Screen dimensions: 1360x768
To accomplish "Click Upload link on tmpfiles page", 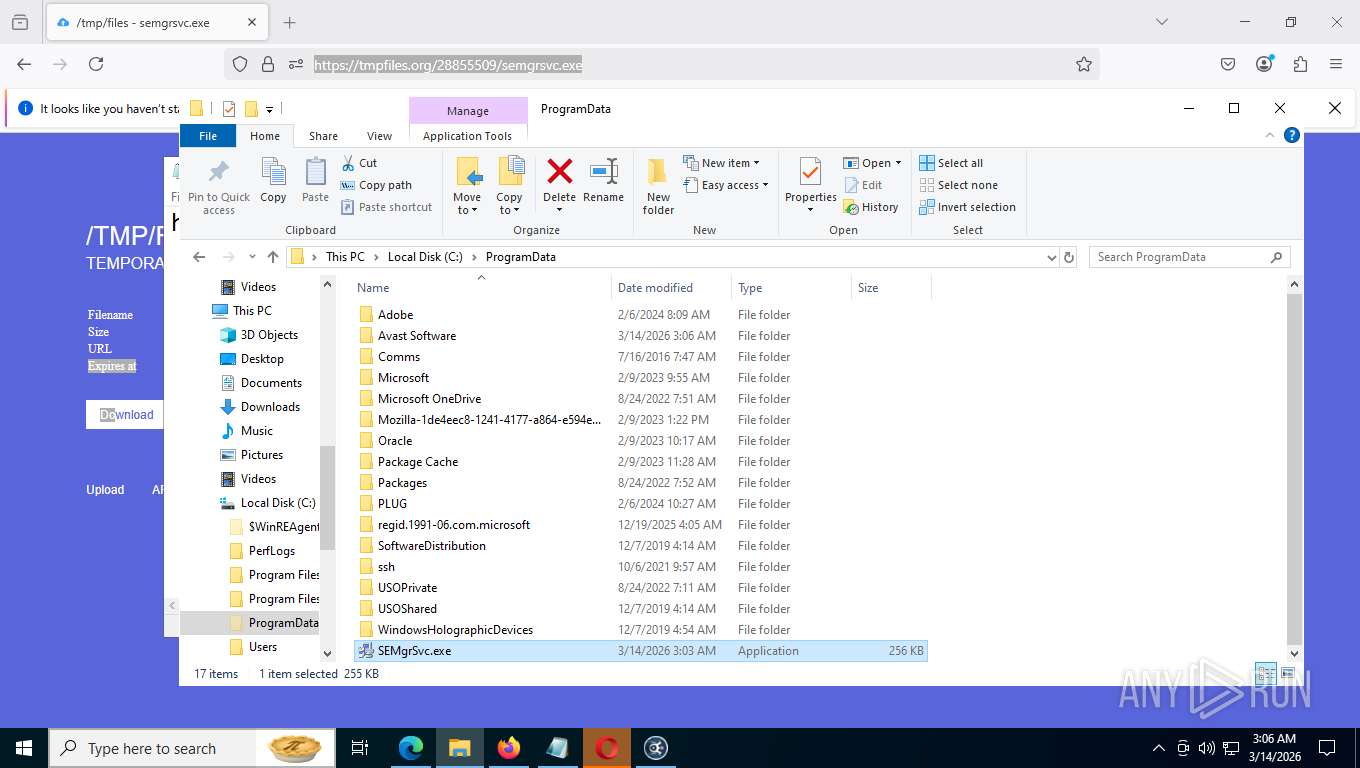I will [105, 490].
